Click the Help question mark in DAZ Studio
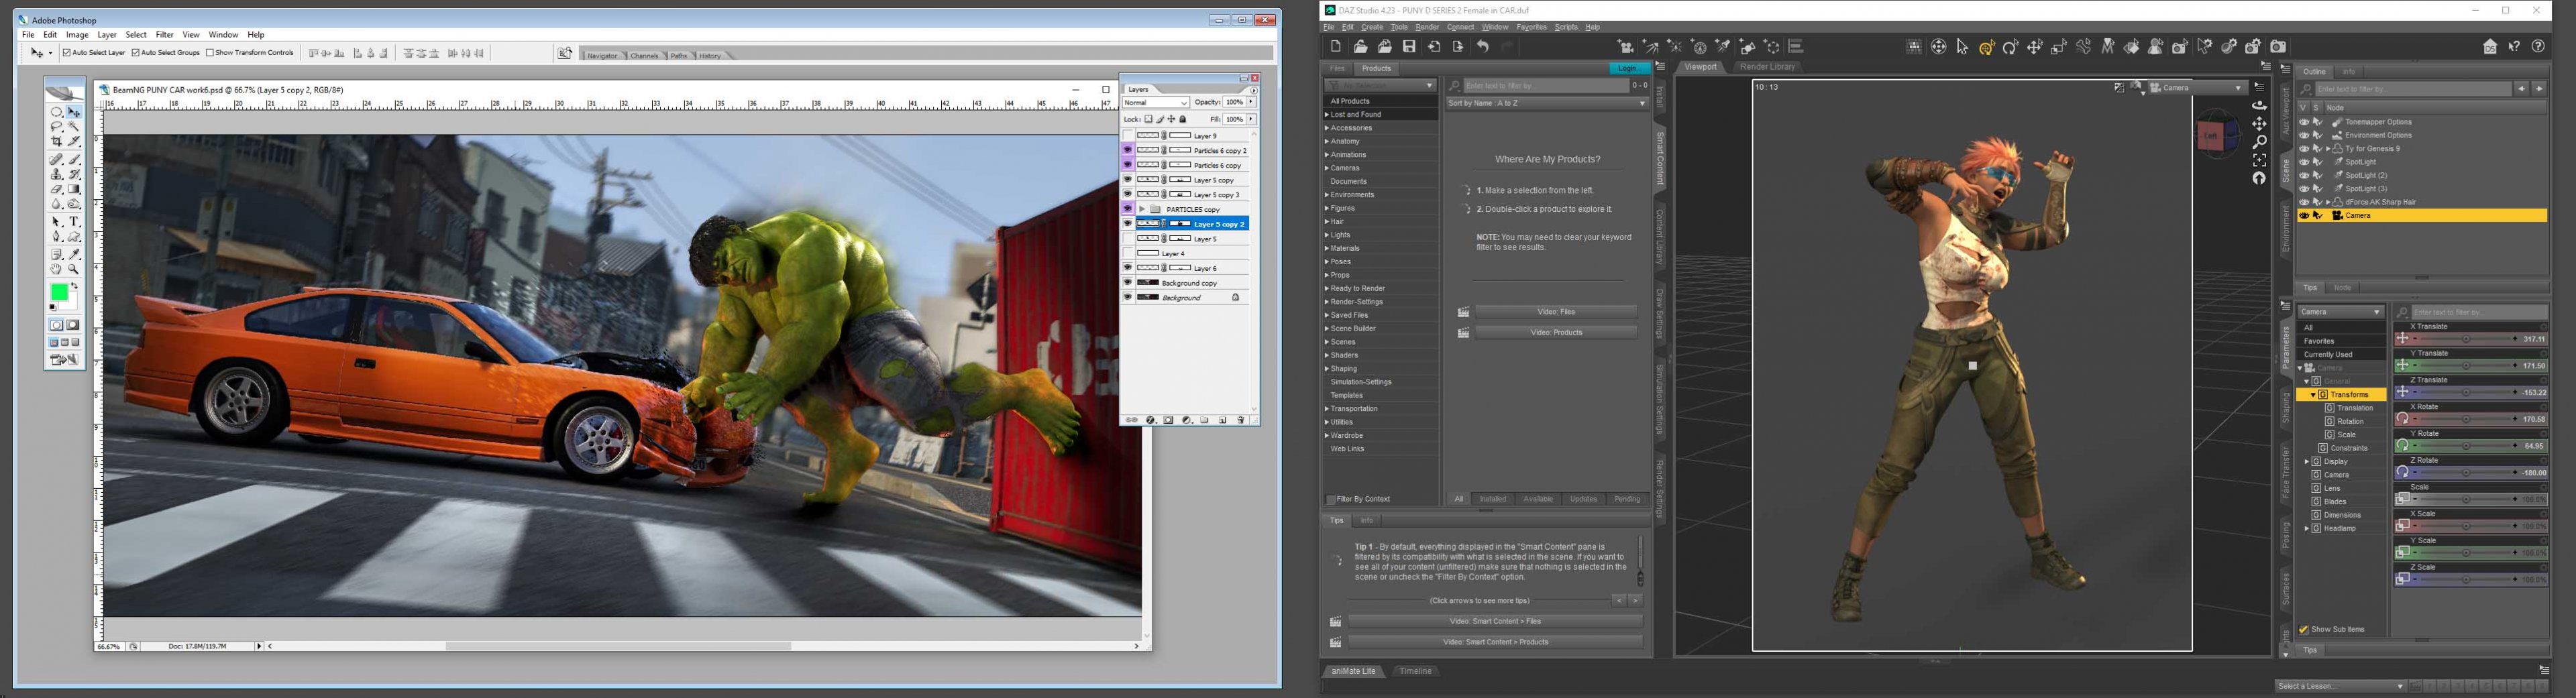 pyautogui.click(x=2538, y=46)
